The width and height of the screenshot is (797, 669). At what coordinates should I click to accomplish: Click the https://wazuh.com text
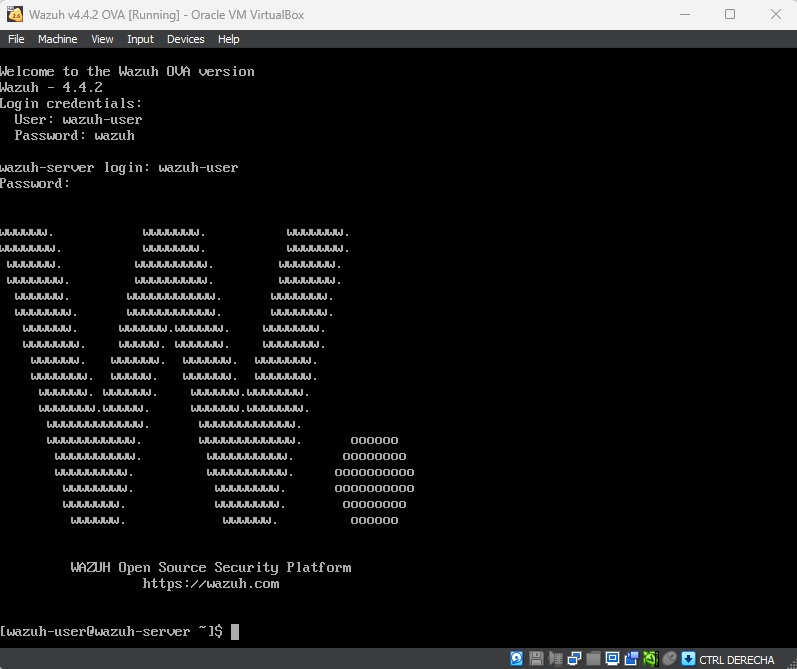pyautogui.click(x=211, y=584)
